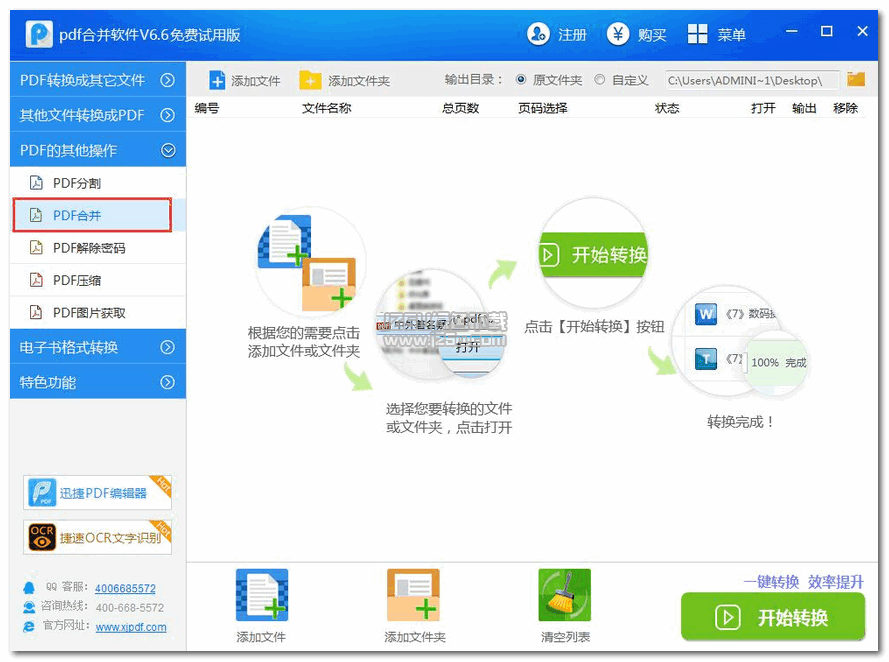Open the 电子书格式转换 category

[98, 347]
